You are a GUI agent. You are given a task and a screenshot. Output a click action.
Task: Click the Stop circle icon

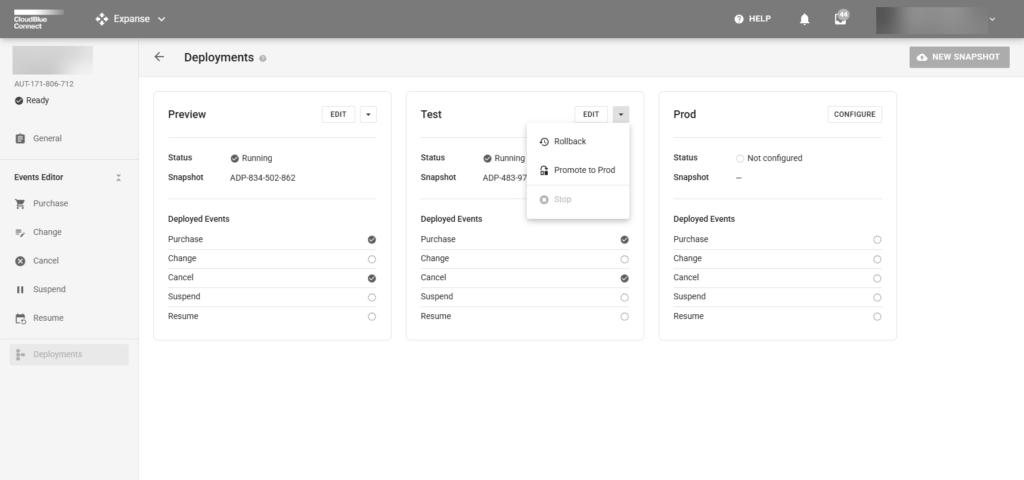(544, 200)
